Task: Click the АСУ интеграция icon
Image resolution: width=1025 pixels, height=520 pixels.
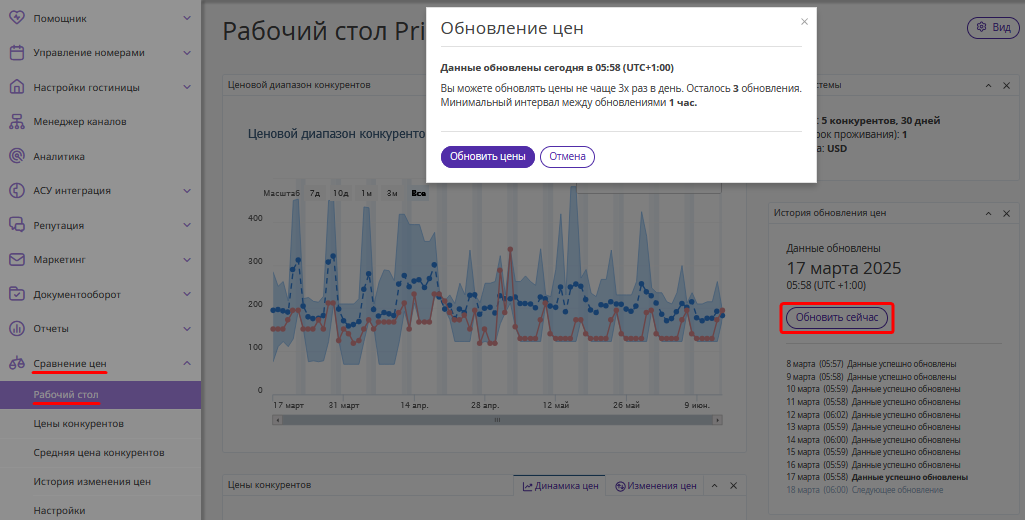Action: [x=17, y=191]
